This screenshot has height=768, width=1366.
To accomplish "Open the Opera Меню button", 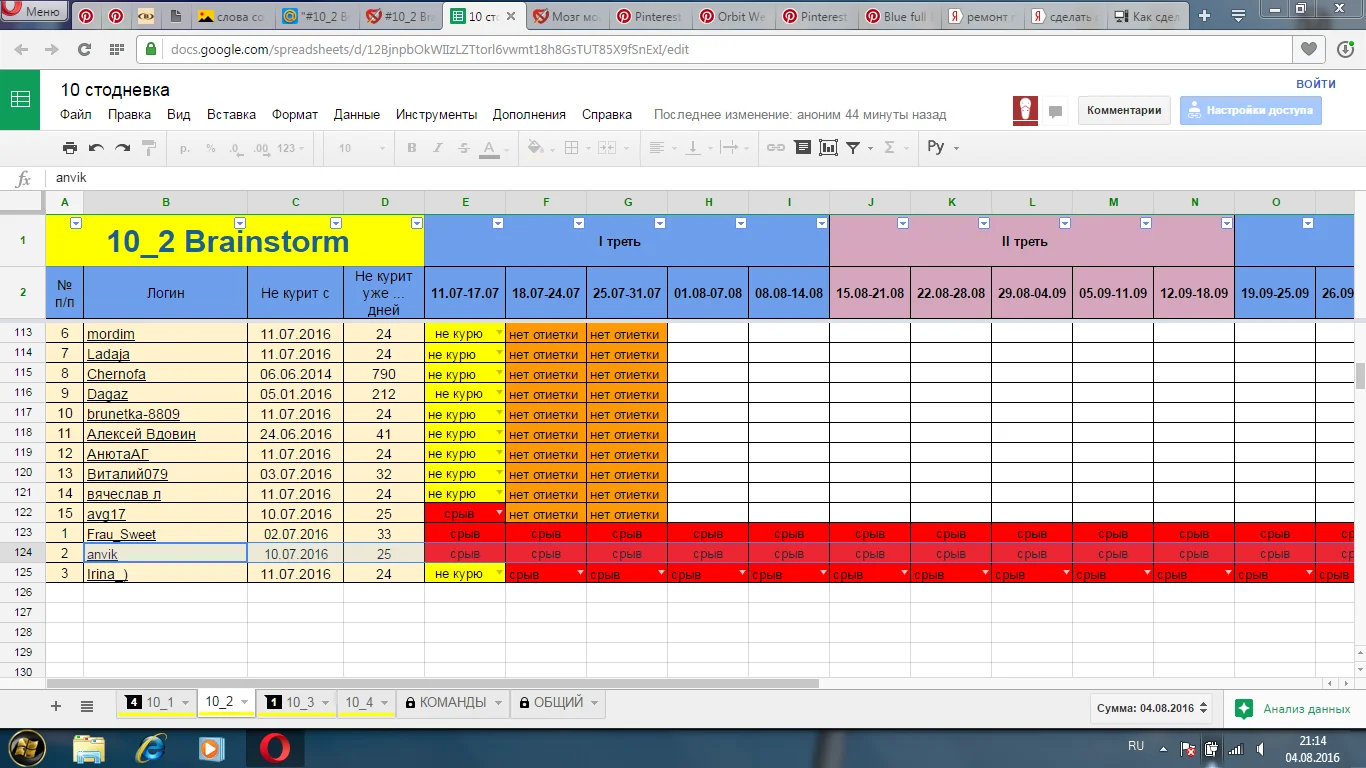I will coord(34,12).
